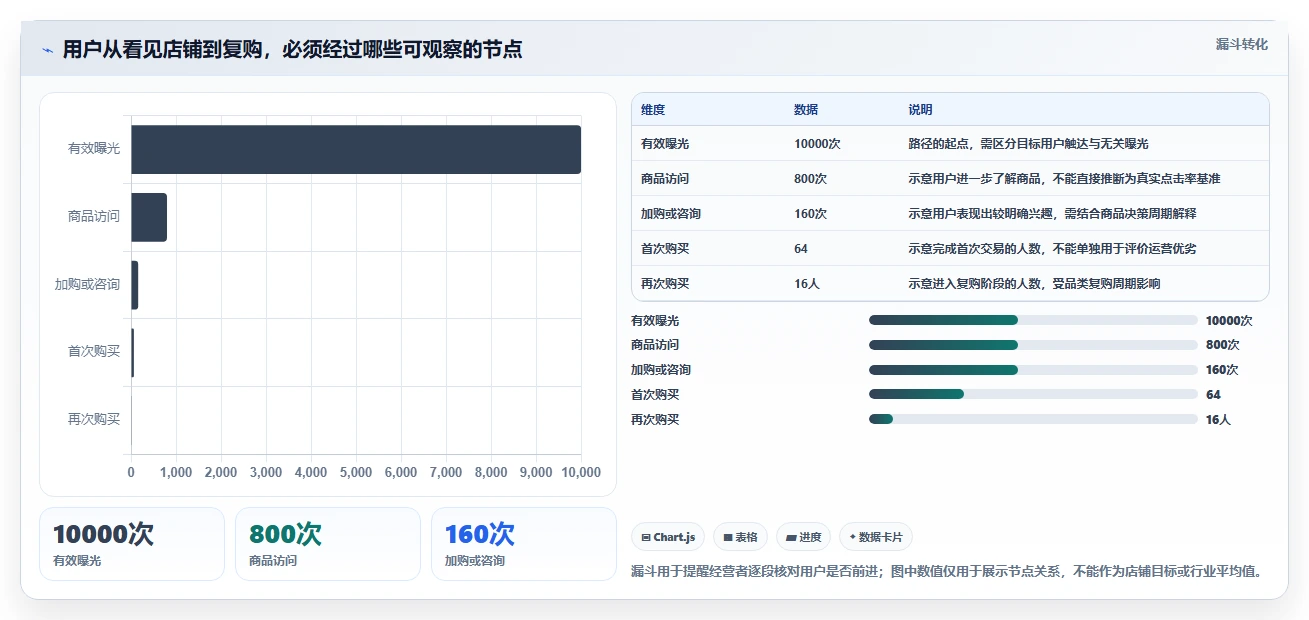Image resolution: width=1309 pixels, height=620 pixels.
Task: Select the 进度 tag chip
Action: click(803, 537)
